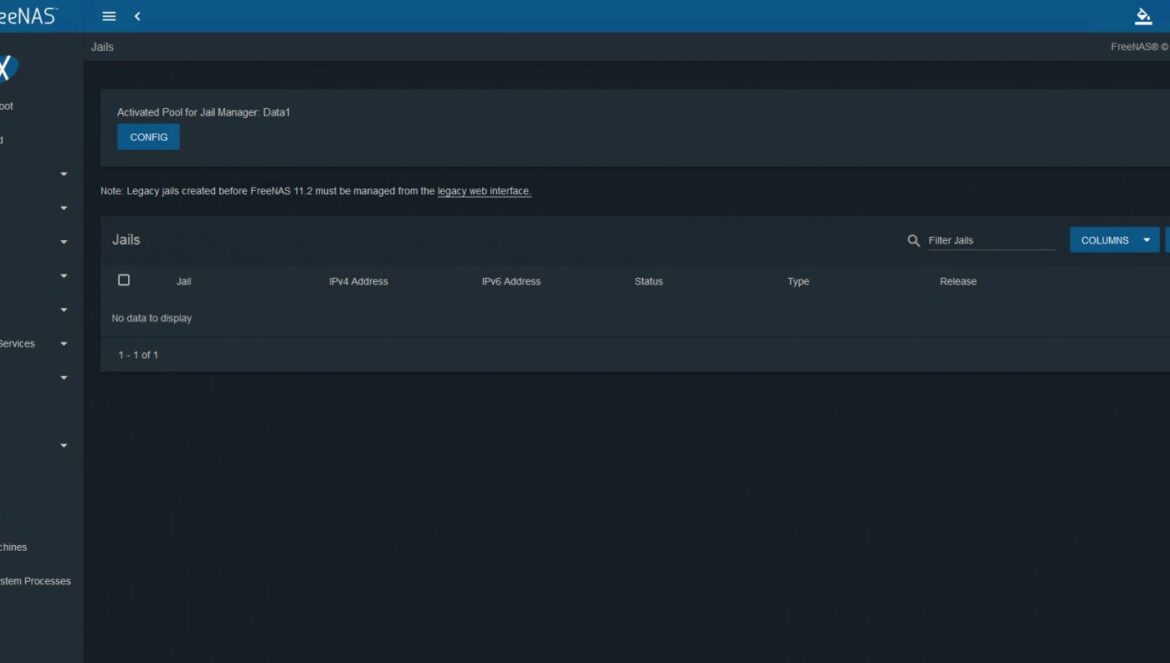This screenshot has width=1170, height=663.
Task: Click the Jails breadcrumb under the top bar
Action: [102, 47]
